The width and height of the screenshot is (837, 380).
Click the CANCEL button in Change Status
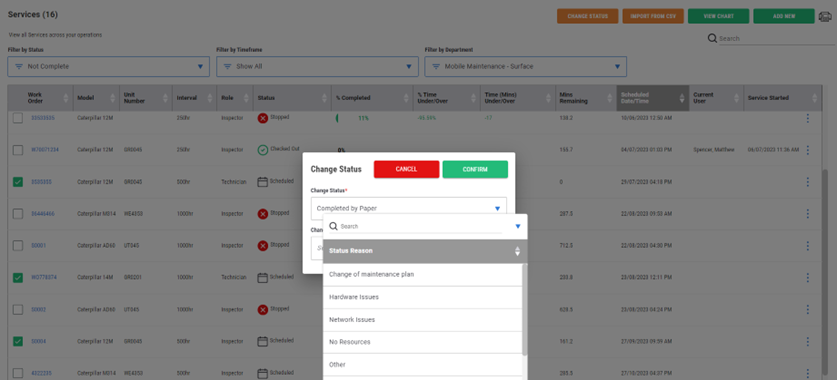[406, 169]
